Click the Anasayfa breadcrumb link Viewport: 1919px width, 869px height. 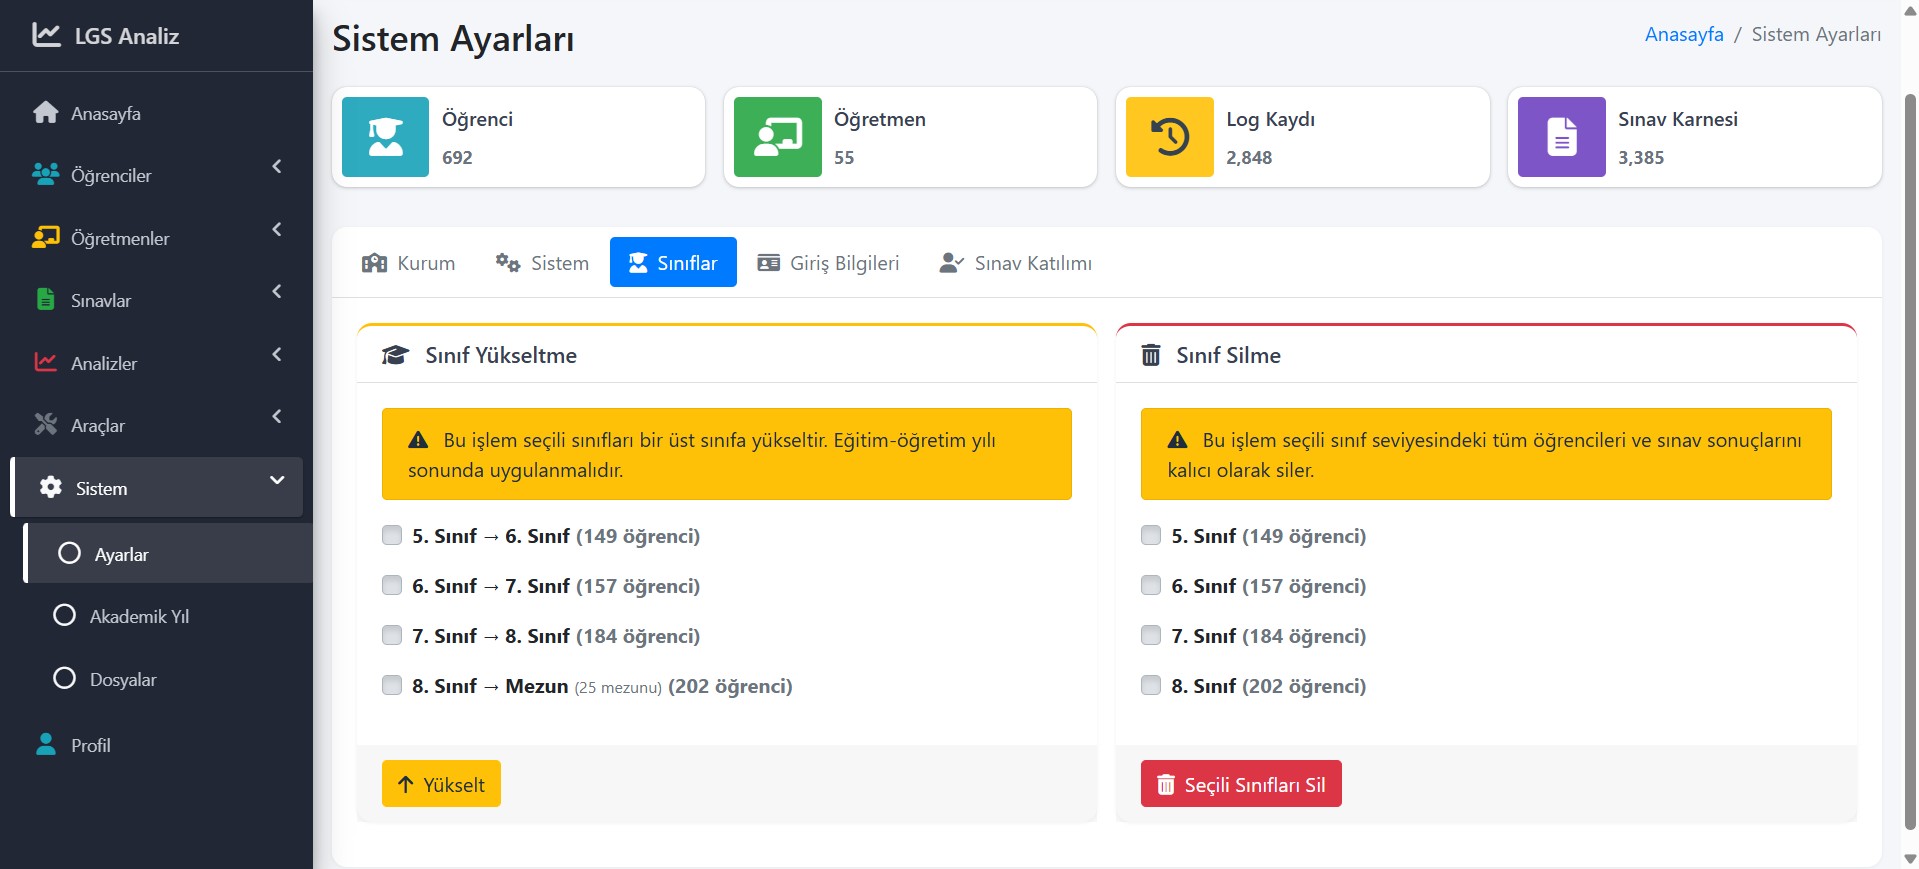1684,35
